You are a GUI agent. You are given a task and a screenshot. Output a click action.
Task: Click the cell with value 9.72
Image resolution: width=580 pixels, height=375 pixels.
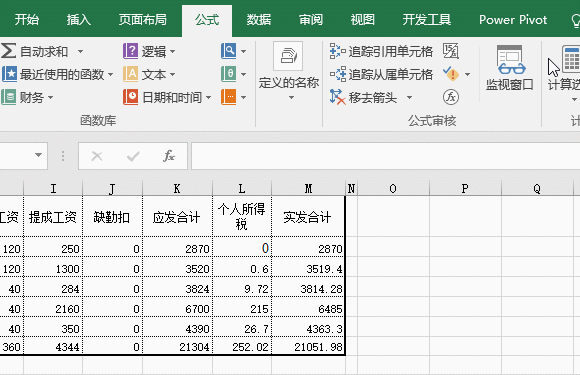click(242, 288)
